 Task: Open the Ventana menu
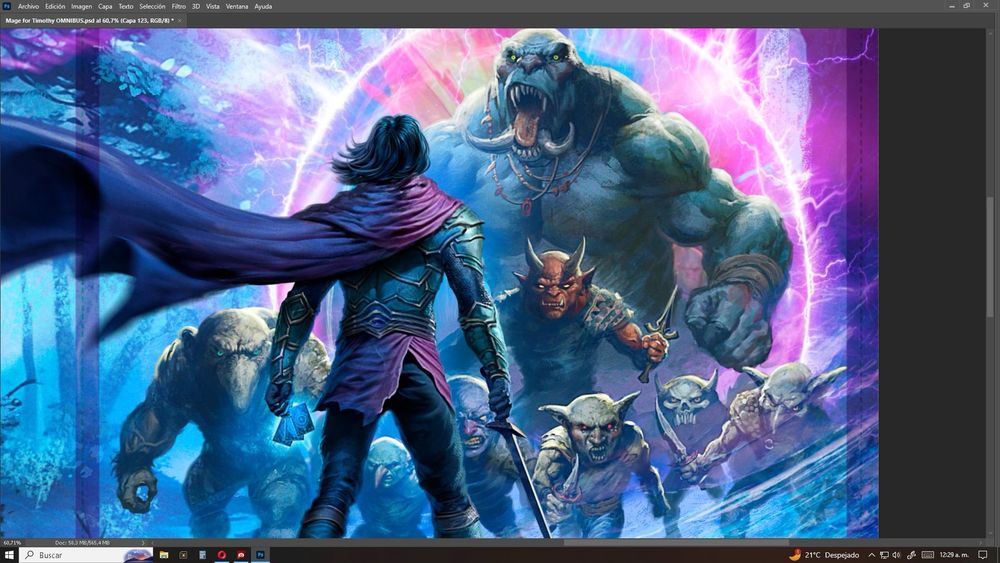[x=237, y=6]
